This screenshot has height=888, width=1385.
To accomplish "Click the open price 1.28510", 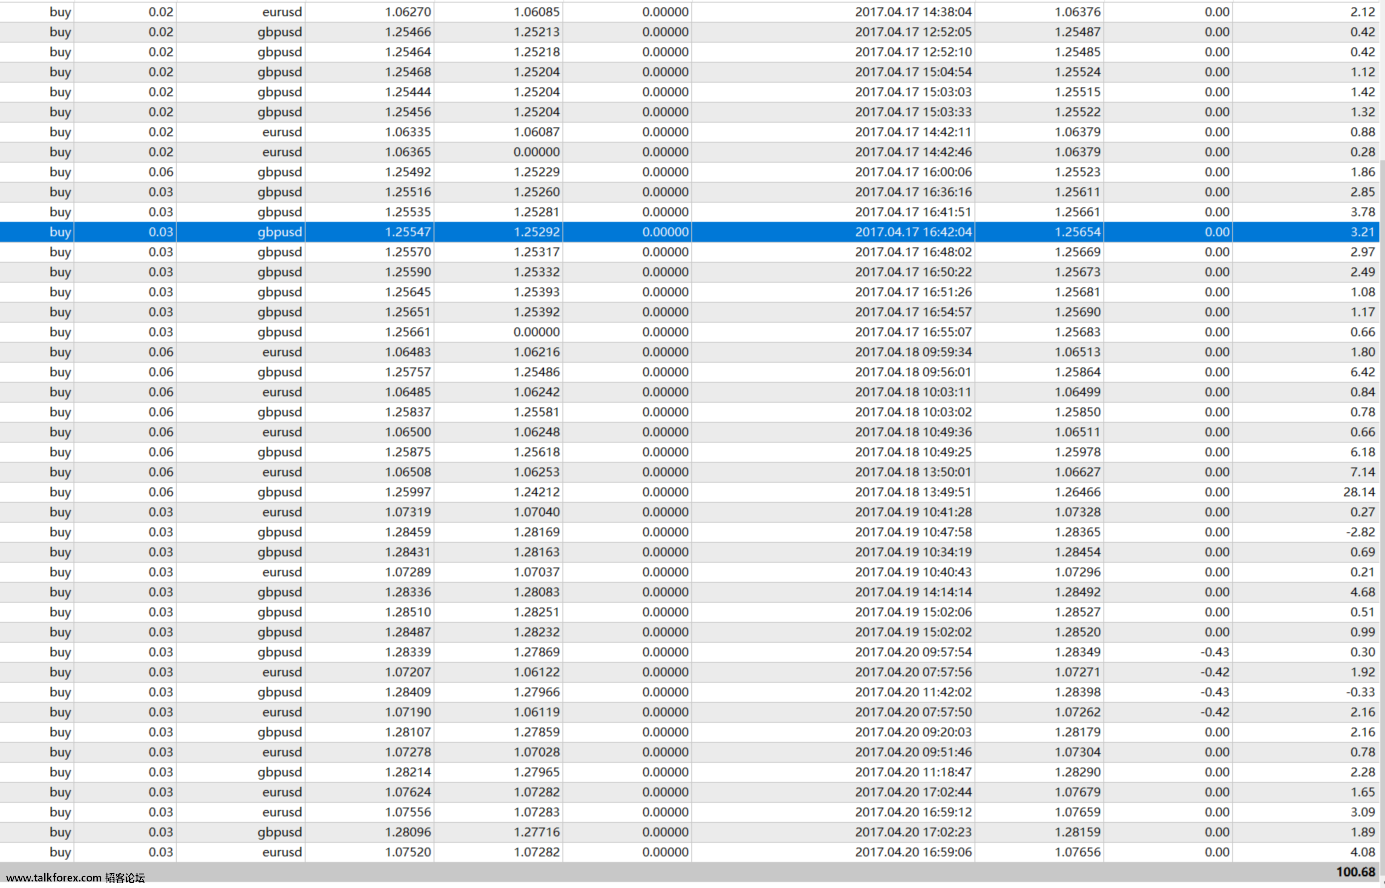I will pos(408,612).
